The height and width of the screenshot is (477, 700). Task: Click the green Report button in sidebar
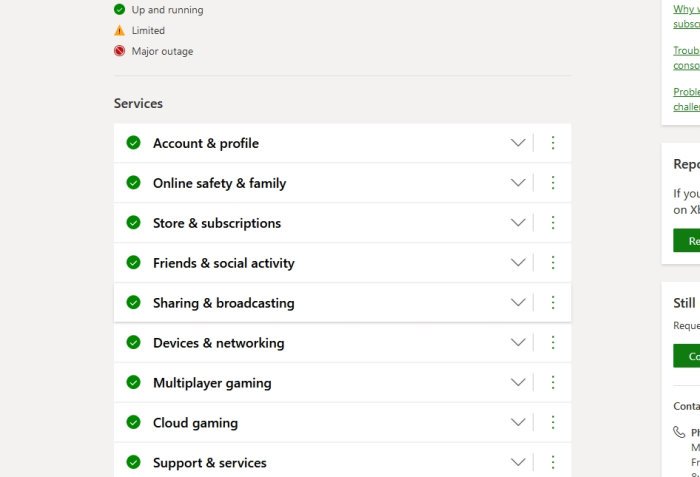pos(687,241)
